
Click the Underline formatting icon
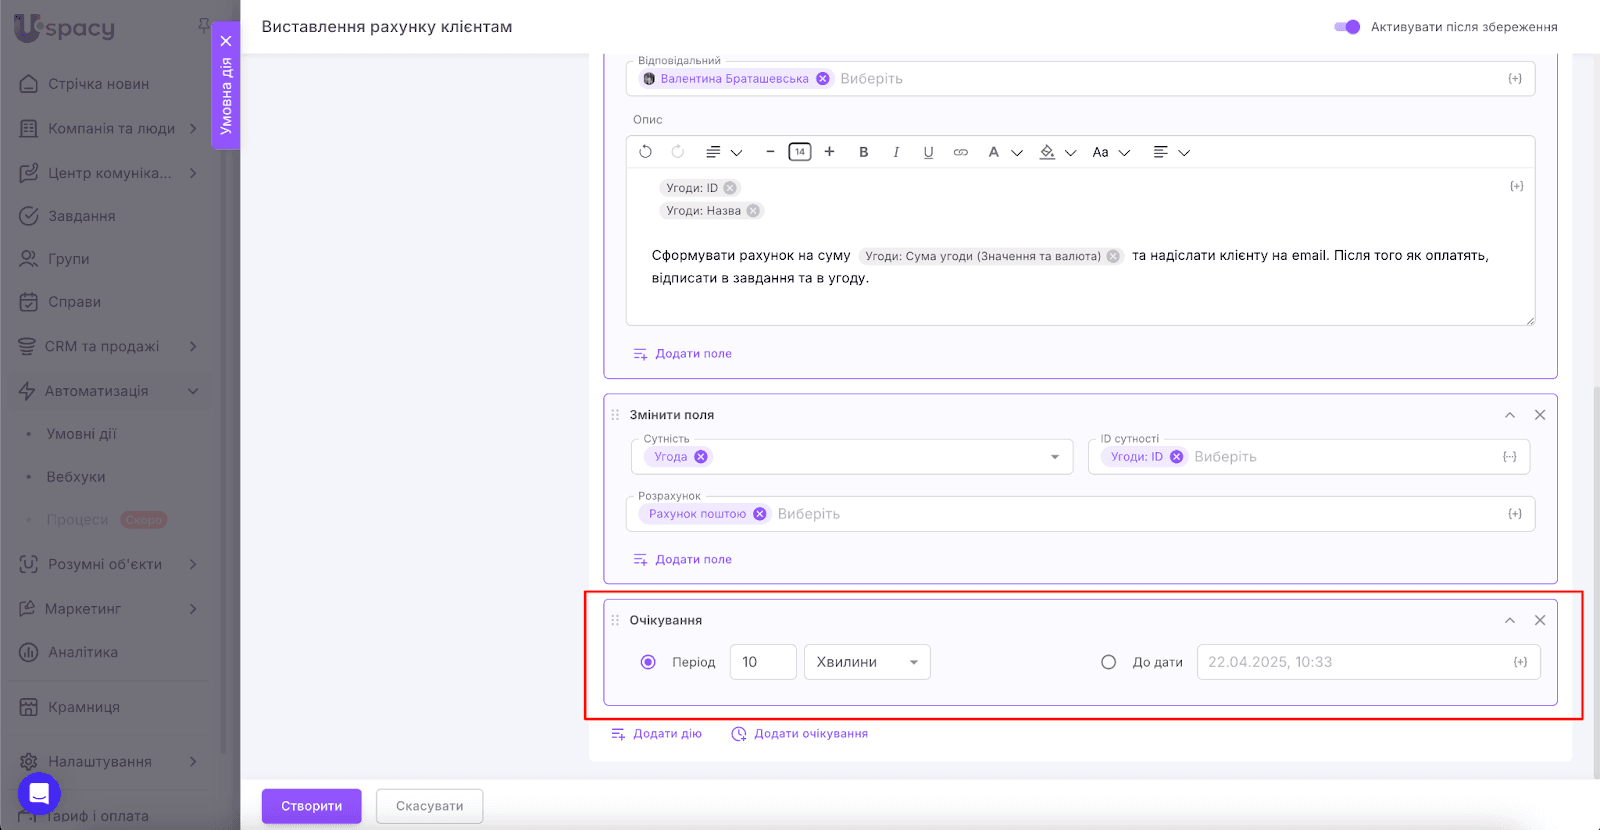point(928,152)
